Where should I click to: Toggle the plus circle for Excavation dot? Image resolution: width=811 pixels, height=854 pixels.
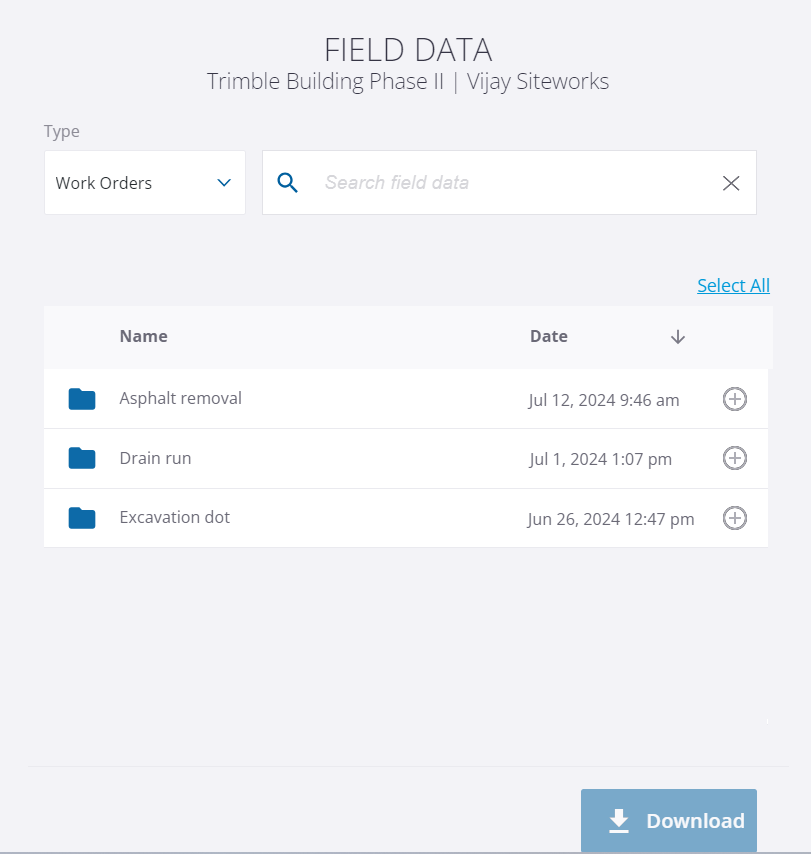[x=735, y=518]
